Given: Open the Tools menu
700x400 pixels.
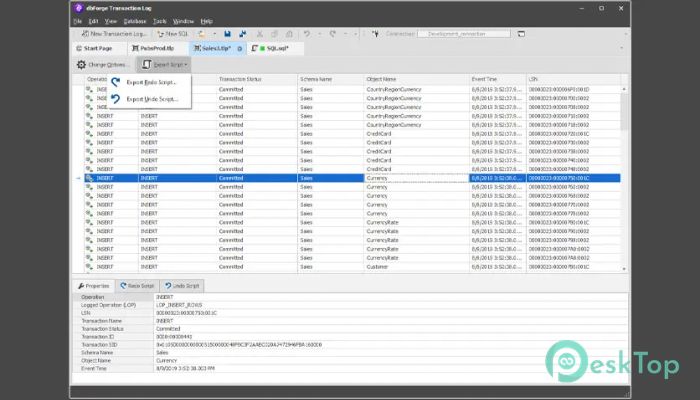Looking at the screenshot, I should coord(159,21).
